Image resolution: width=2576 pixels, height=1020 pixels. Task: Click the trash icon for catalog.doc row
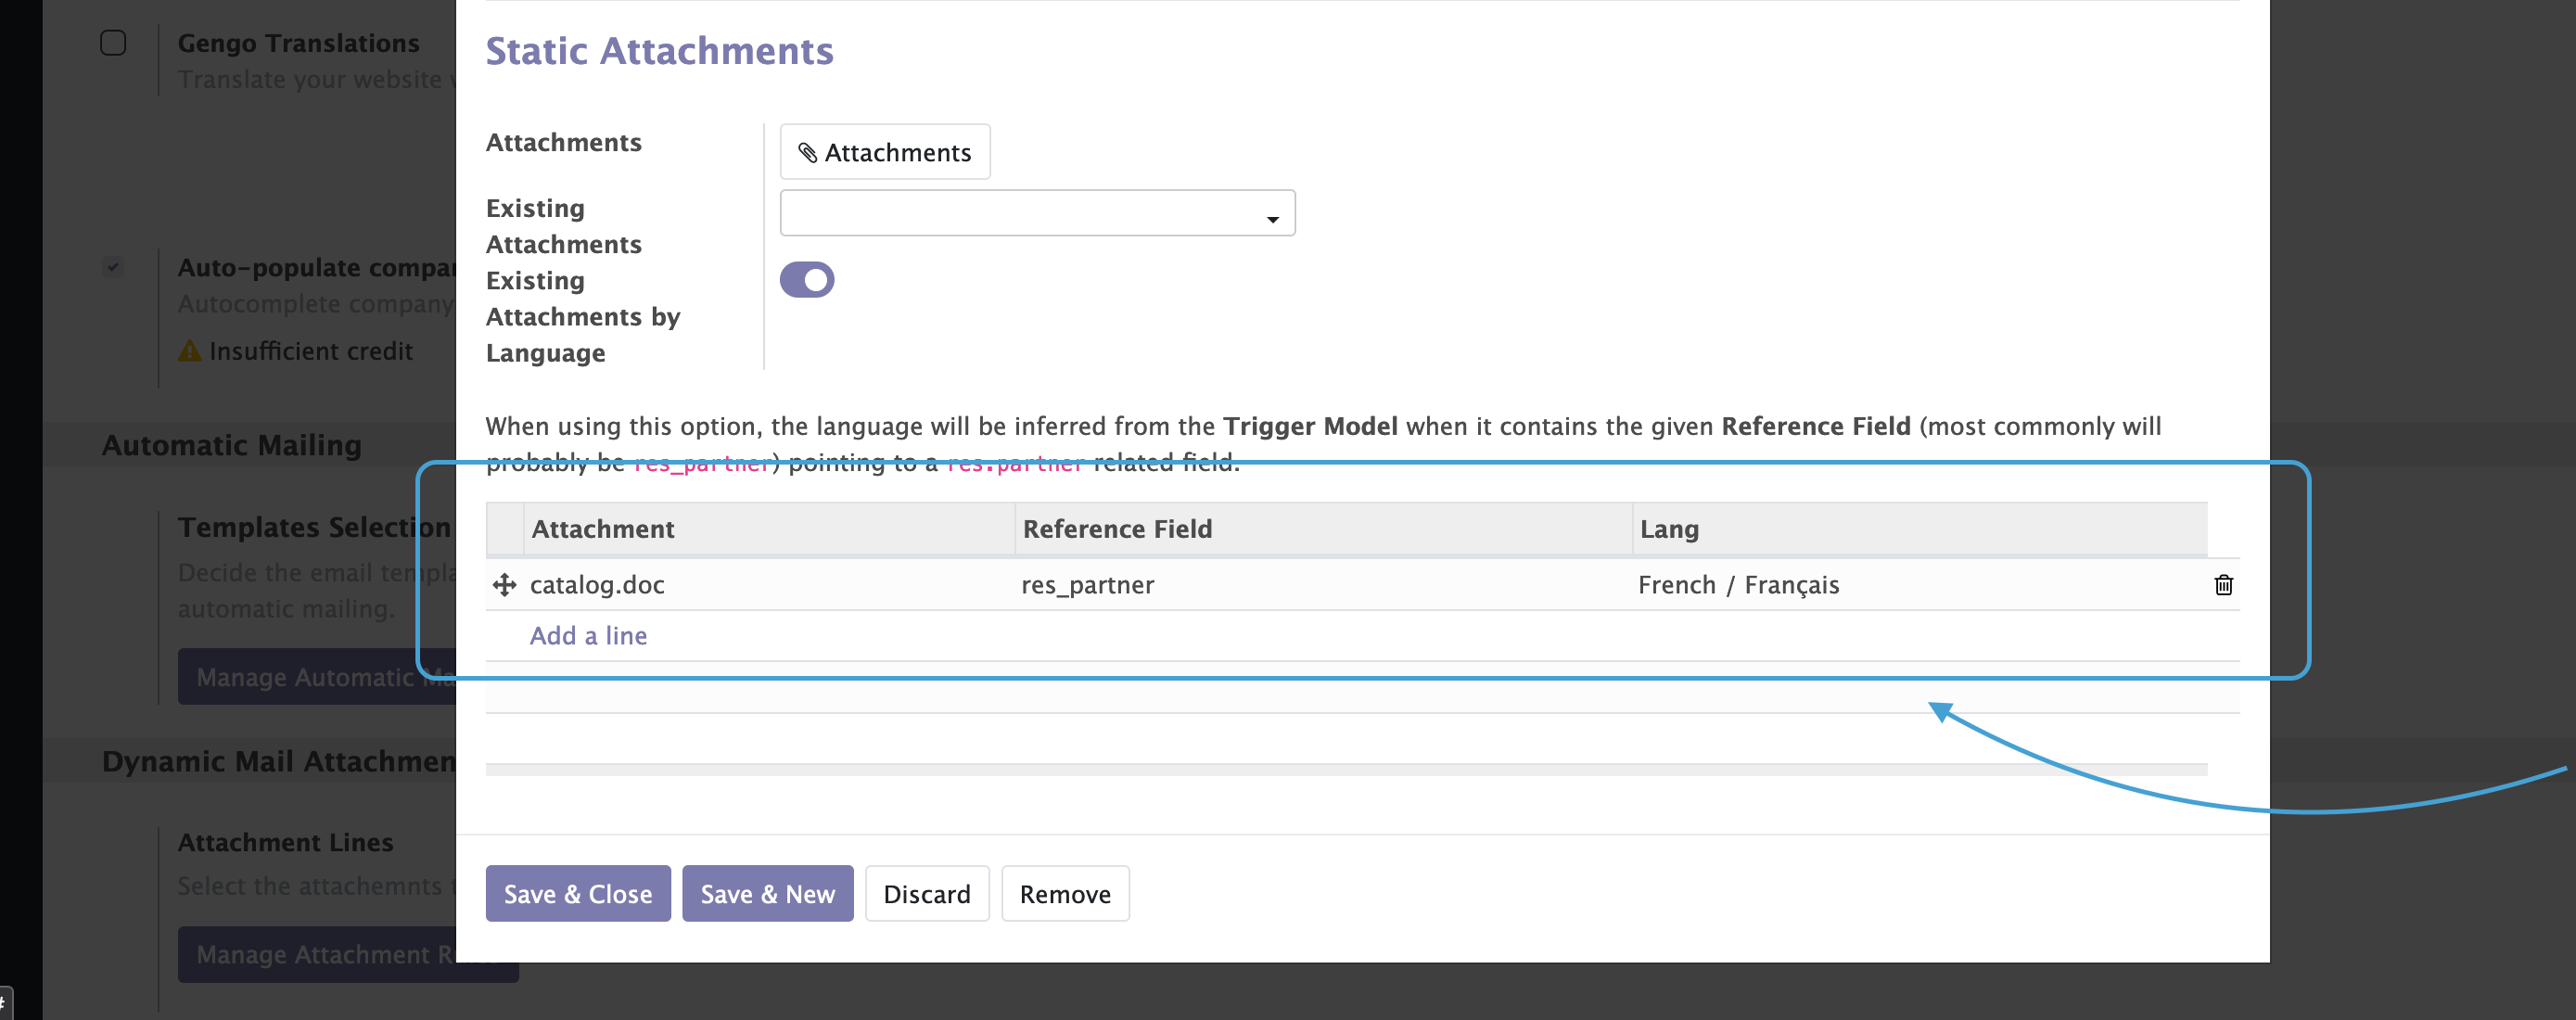[x=2223, y=585]
